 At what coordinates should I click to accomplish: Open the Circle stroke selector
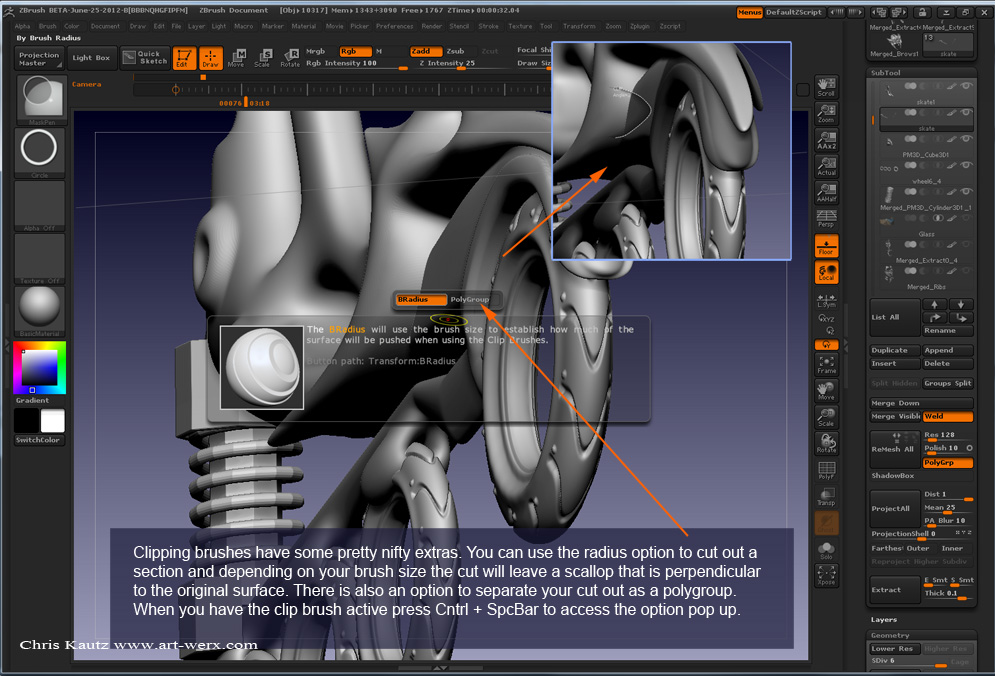(39, 152)
